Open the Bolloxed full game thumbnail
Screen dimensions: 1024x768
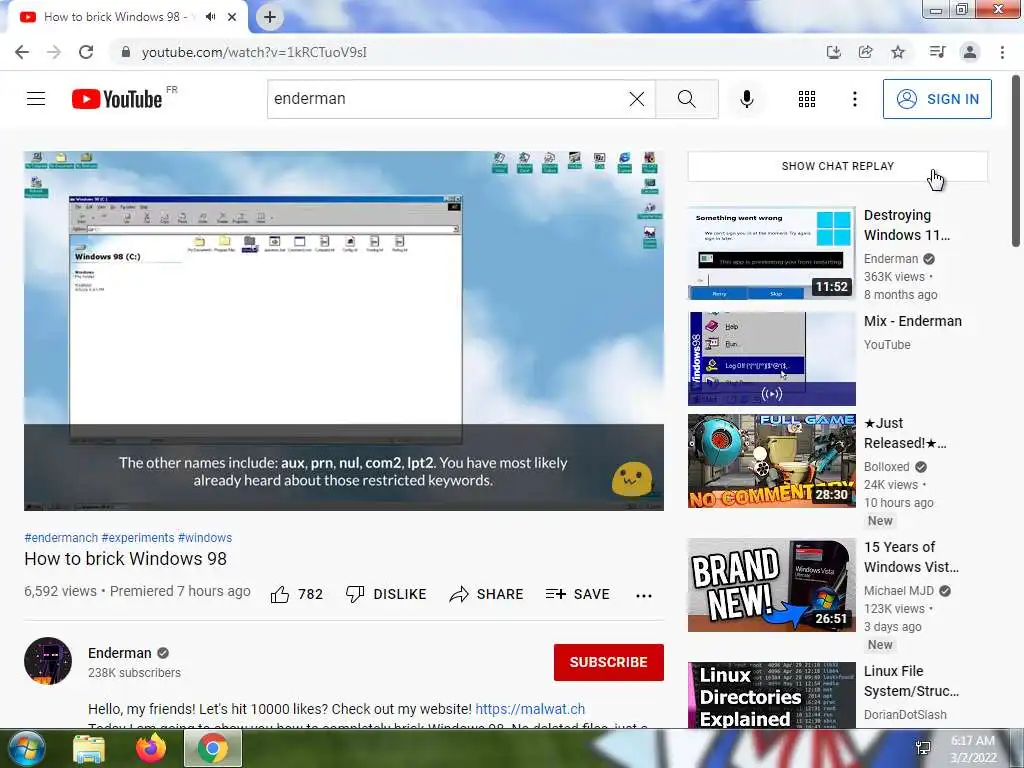point(771,461)
